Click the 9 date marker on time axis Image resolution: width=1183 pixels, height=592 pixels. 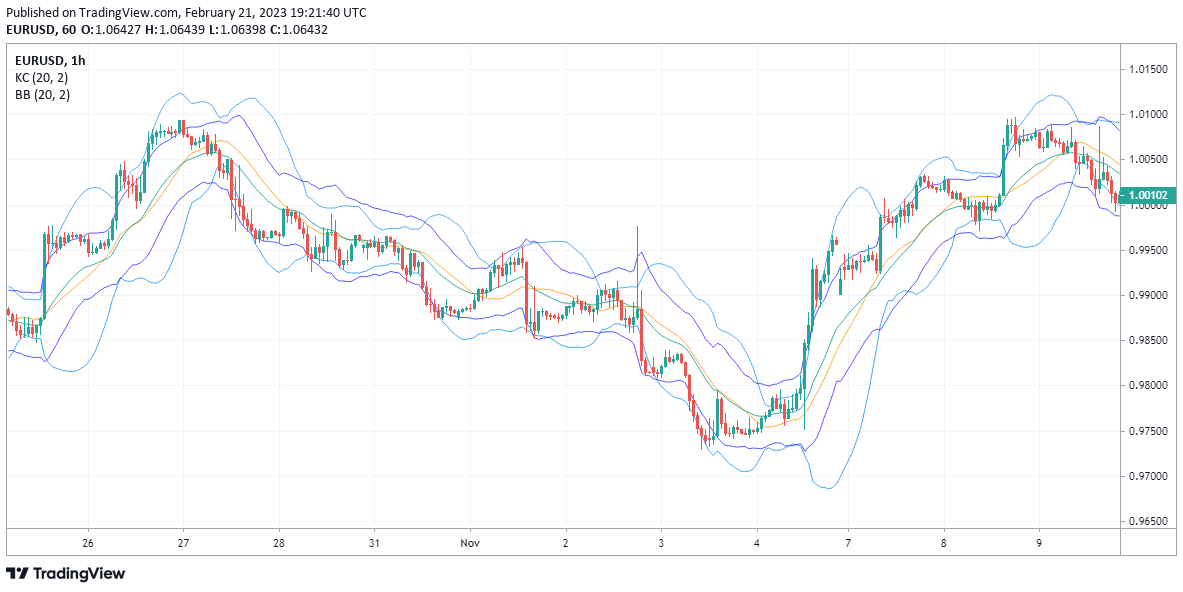tap(1039, 543)
